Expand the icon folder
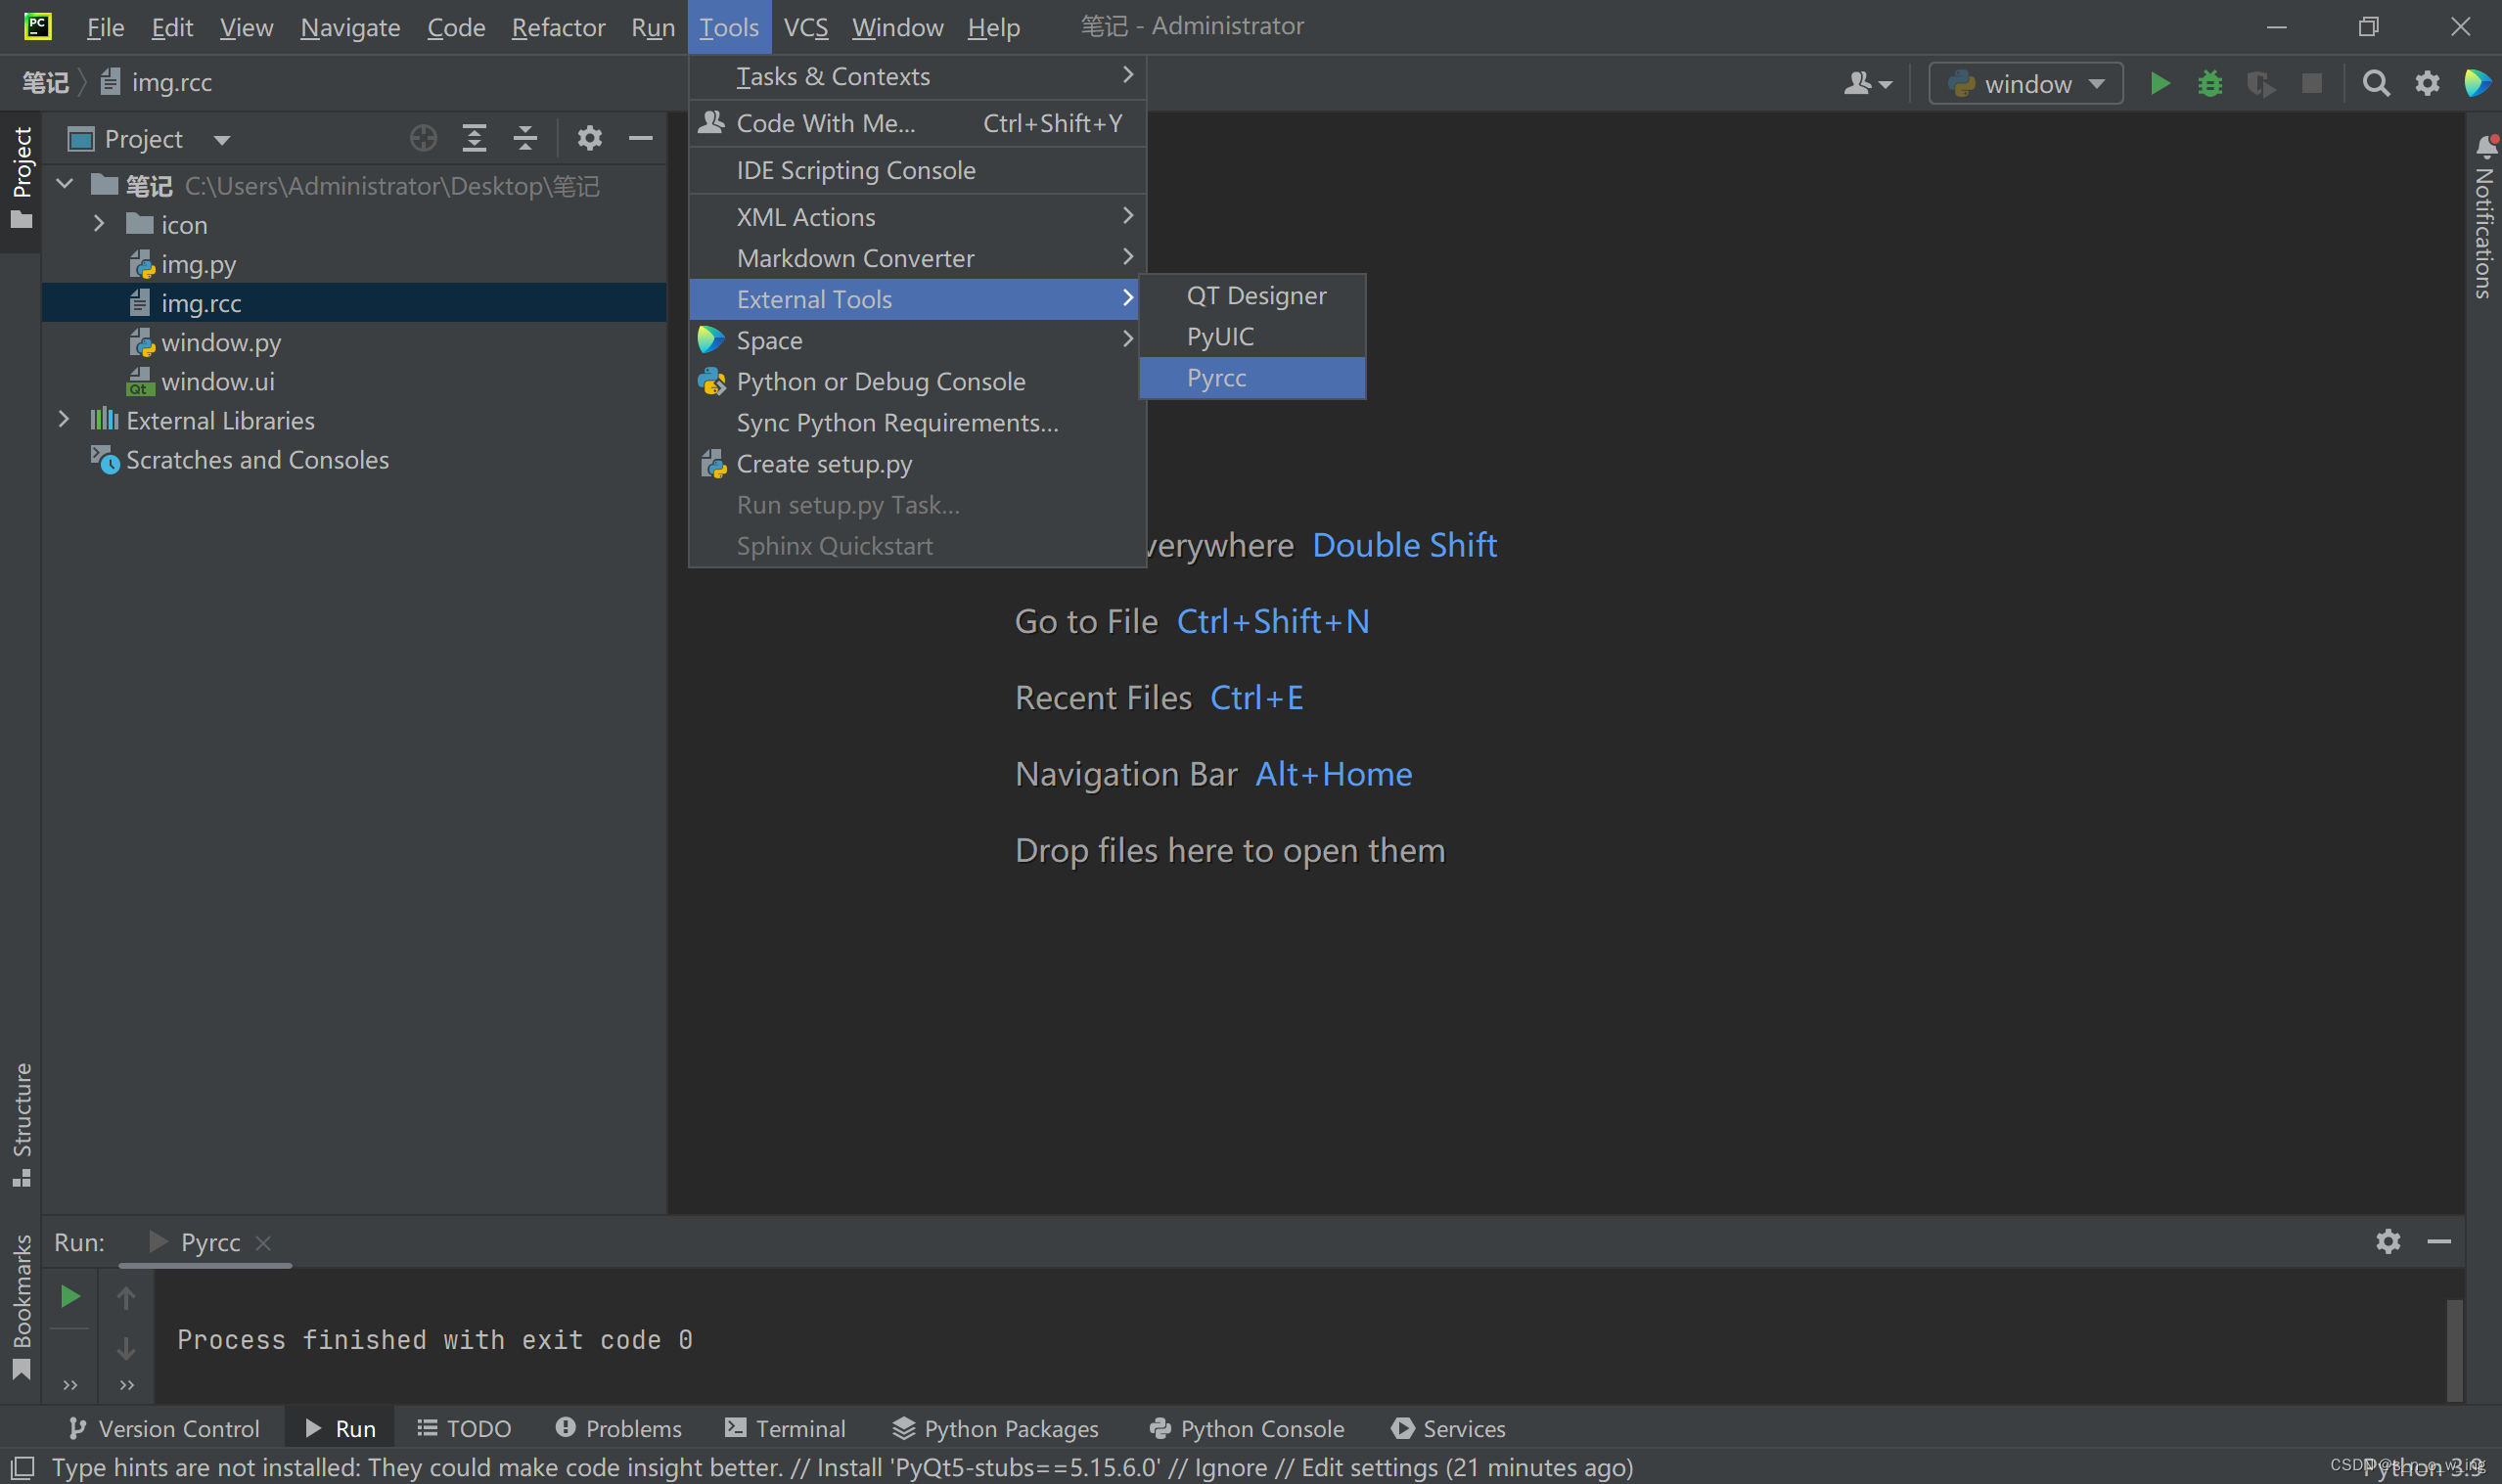2502x1484 pixels. 99,224
